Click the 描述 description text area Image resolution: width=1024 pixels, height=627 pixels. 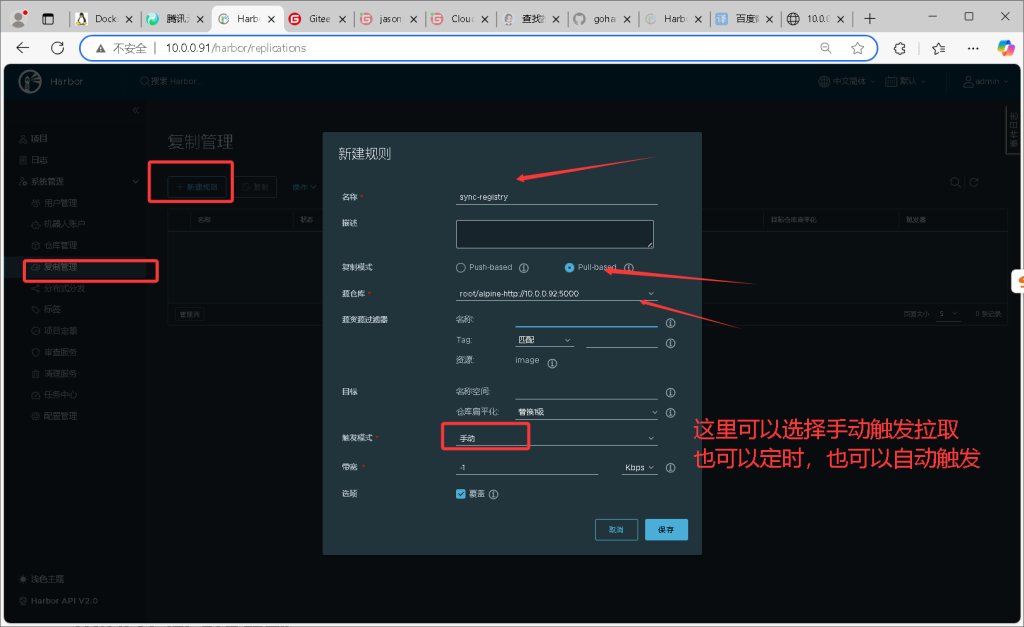554,234
